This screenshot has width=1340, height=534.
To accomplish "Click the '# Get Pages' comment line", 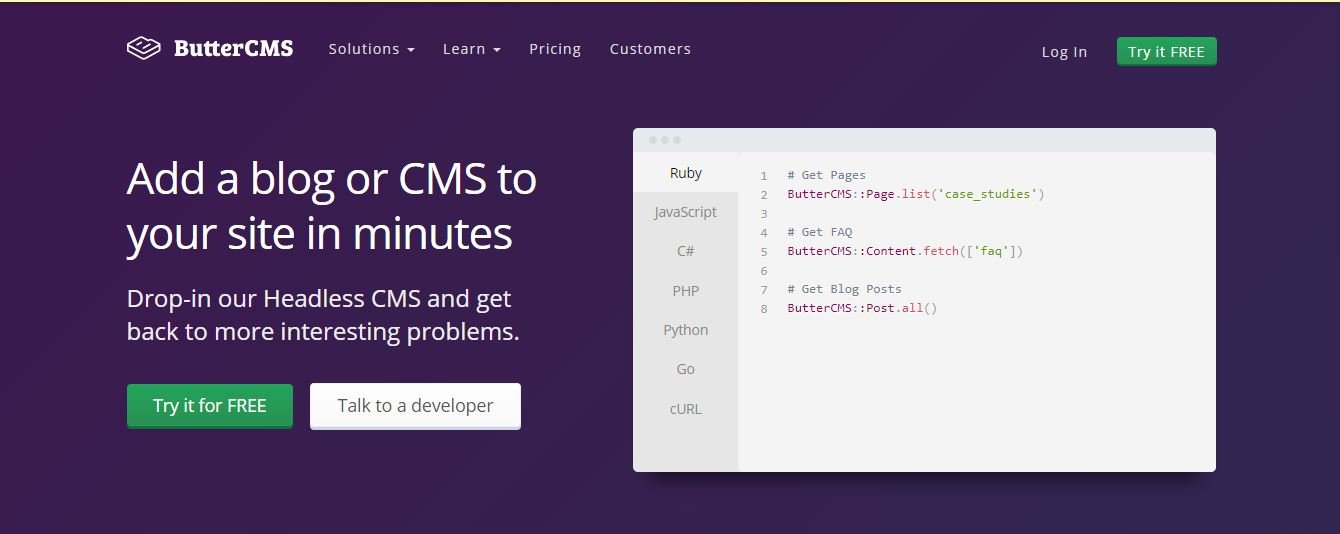I will 826,175.
